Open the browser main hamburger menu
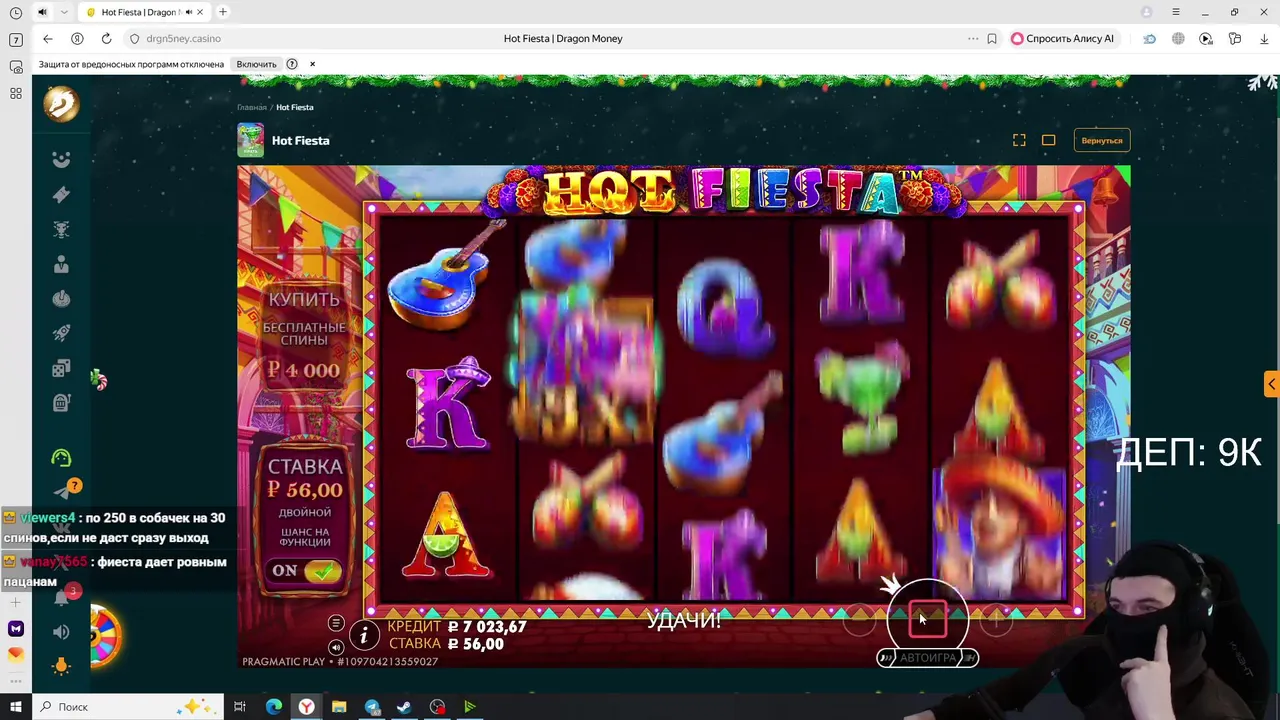 tap(1176, 12)
